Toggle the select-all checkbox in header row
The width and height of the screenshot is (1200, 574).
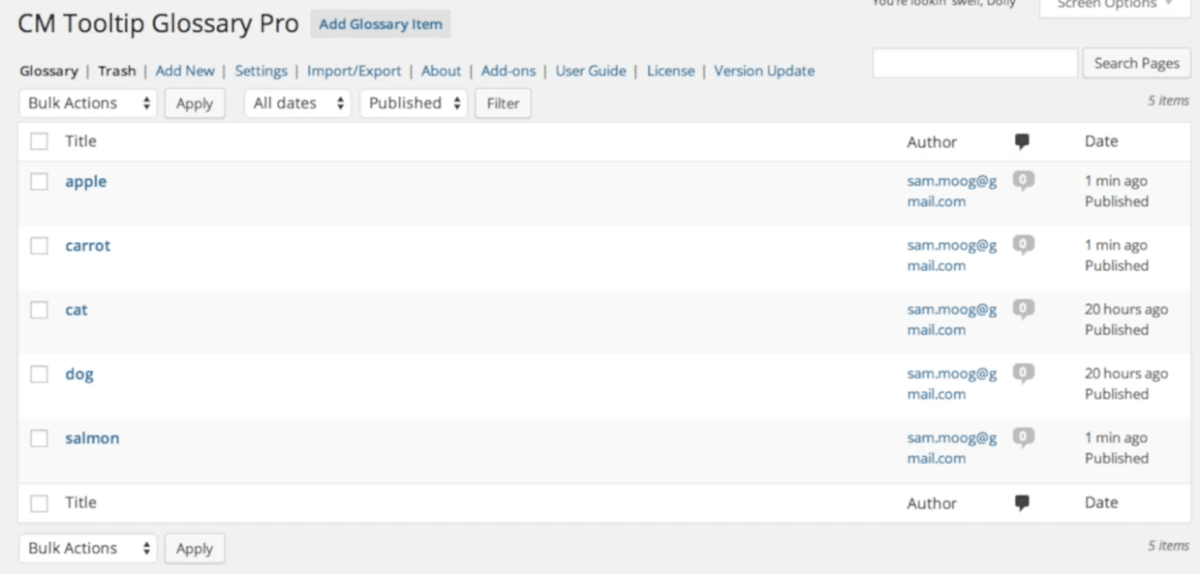tap(39, 142)
